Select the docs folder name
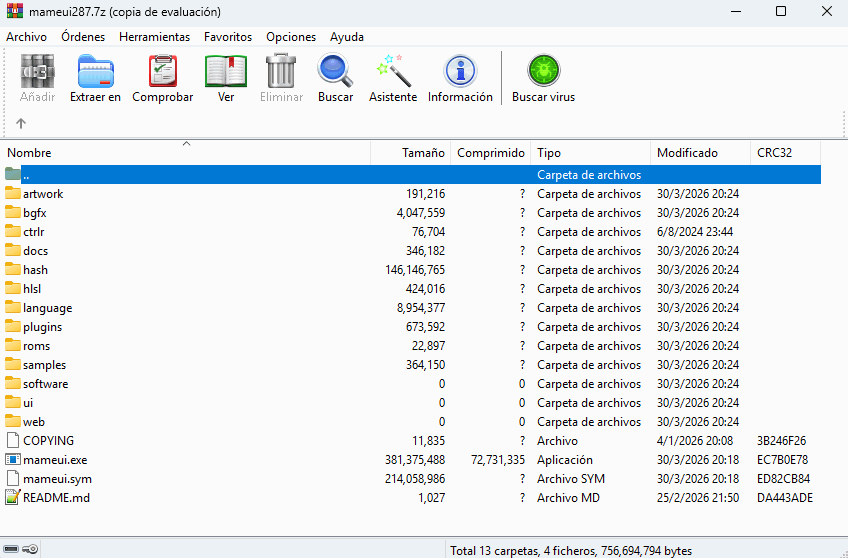848x558 pixels. tap(35, 251)
